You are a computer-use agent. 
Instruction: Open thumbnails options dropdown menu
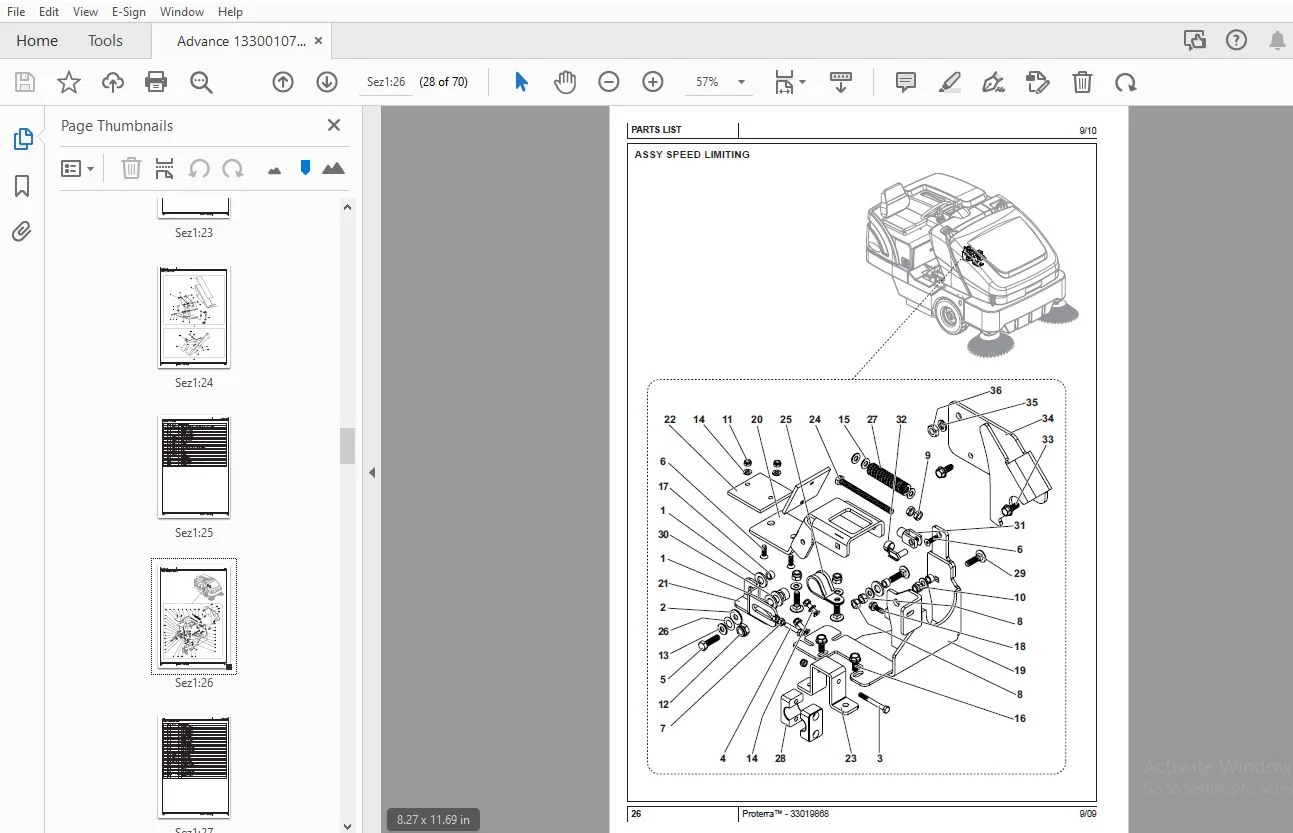(78, 168)
